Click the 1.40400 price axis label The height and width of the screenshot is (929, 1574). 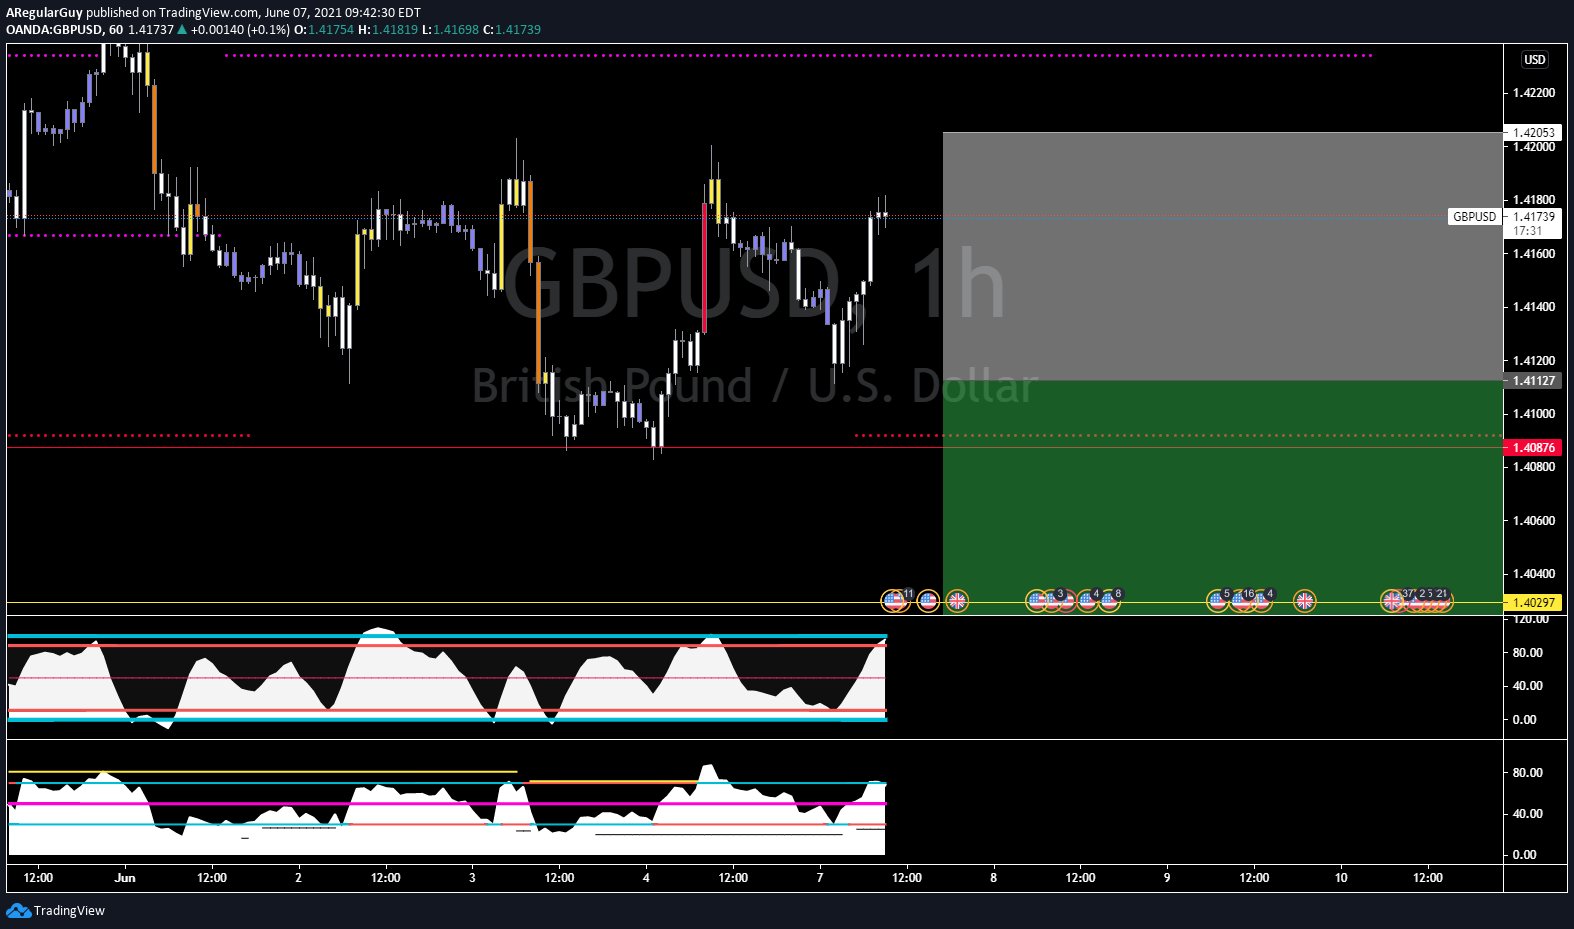pyautogui.click(x=1534, y=574)
